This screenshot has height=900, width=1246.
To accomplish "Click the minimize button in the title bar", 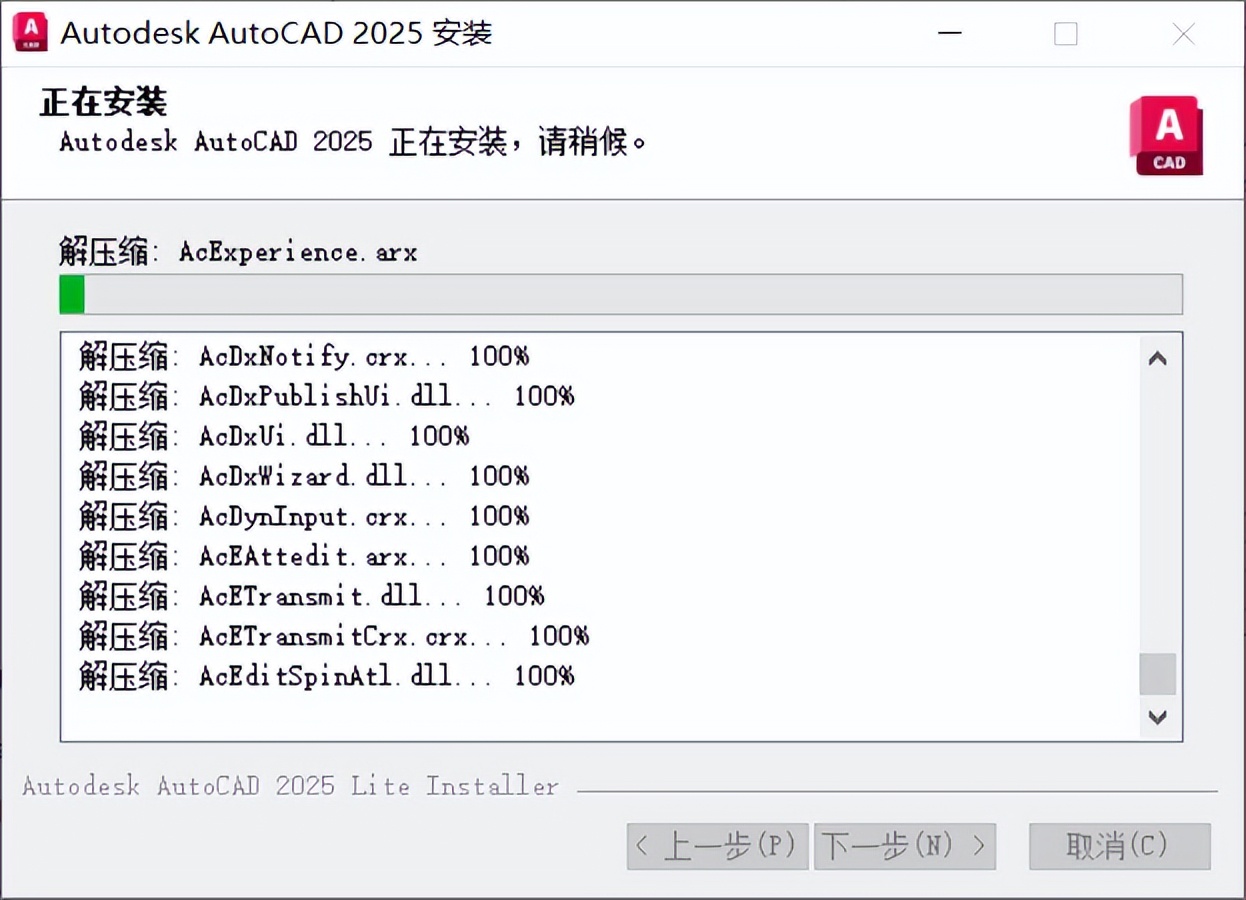I will click(949, 33).
